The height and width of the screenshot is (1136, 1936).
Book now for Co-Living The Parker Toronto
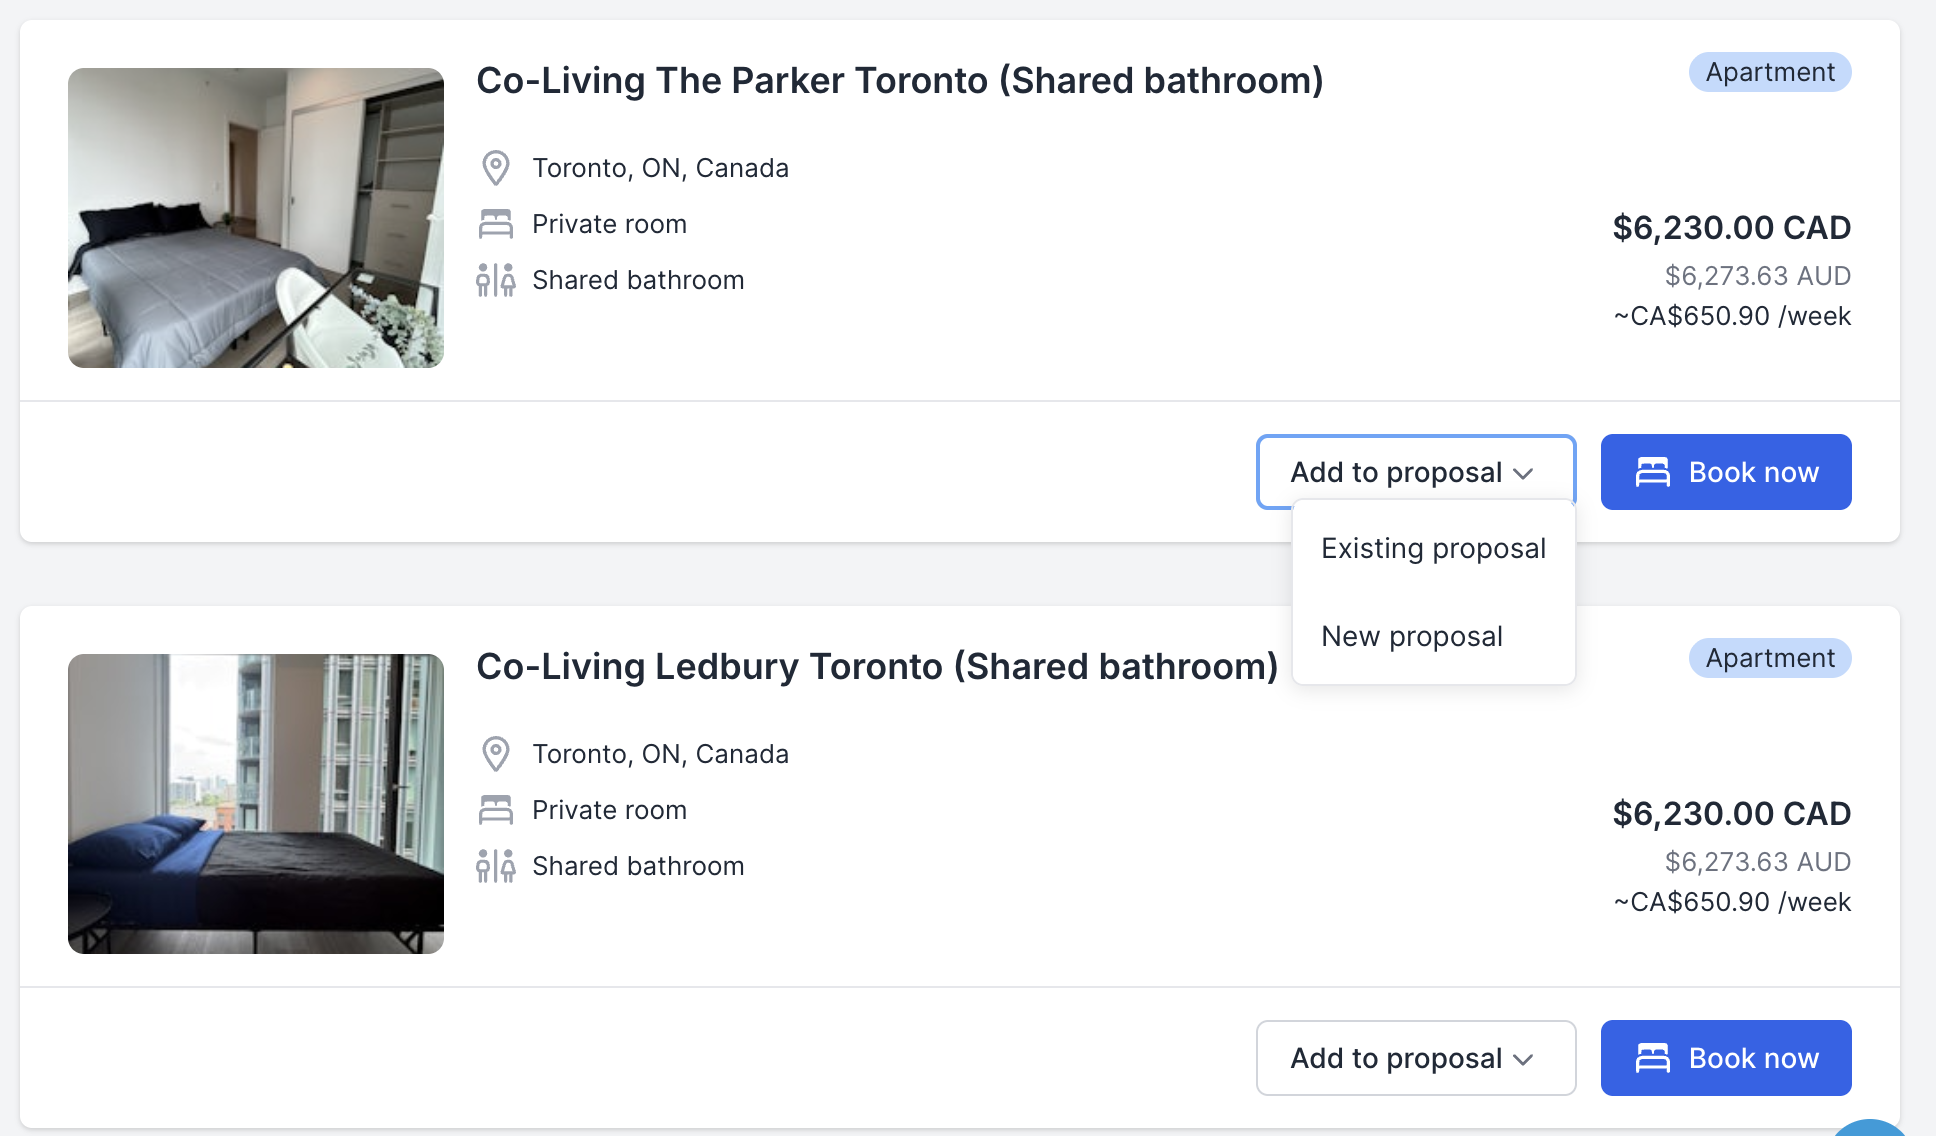point(1726,472)
